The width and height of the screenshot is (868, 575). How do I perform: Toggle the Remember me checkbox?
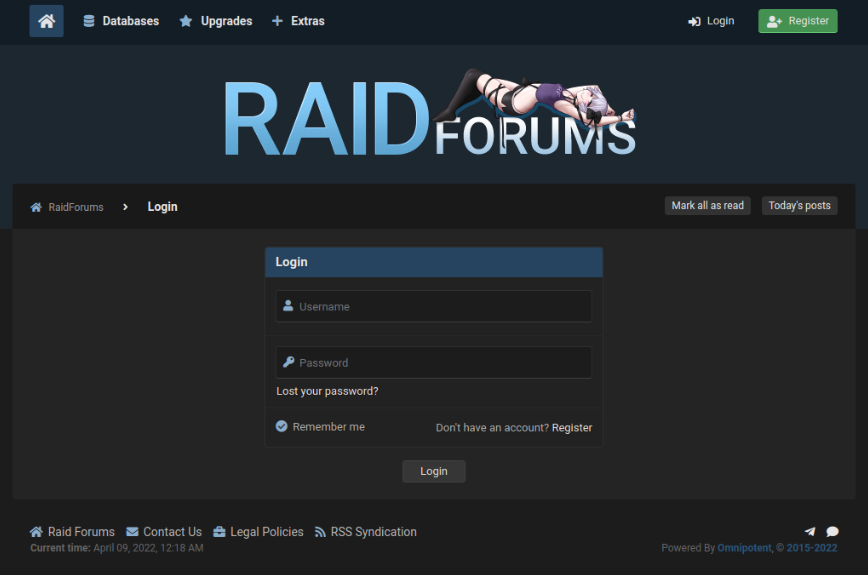[x=282, y=427]
